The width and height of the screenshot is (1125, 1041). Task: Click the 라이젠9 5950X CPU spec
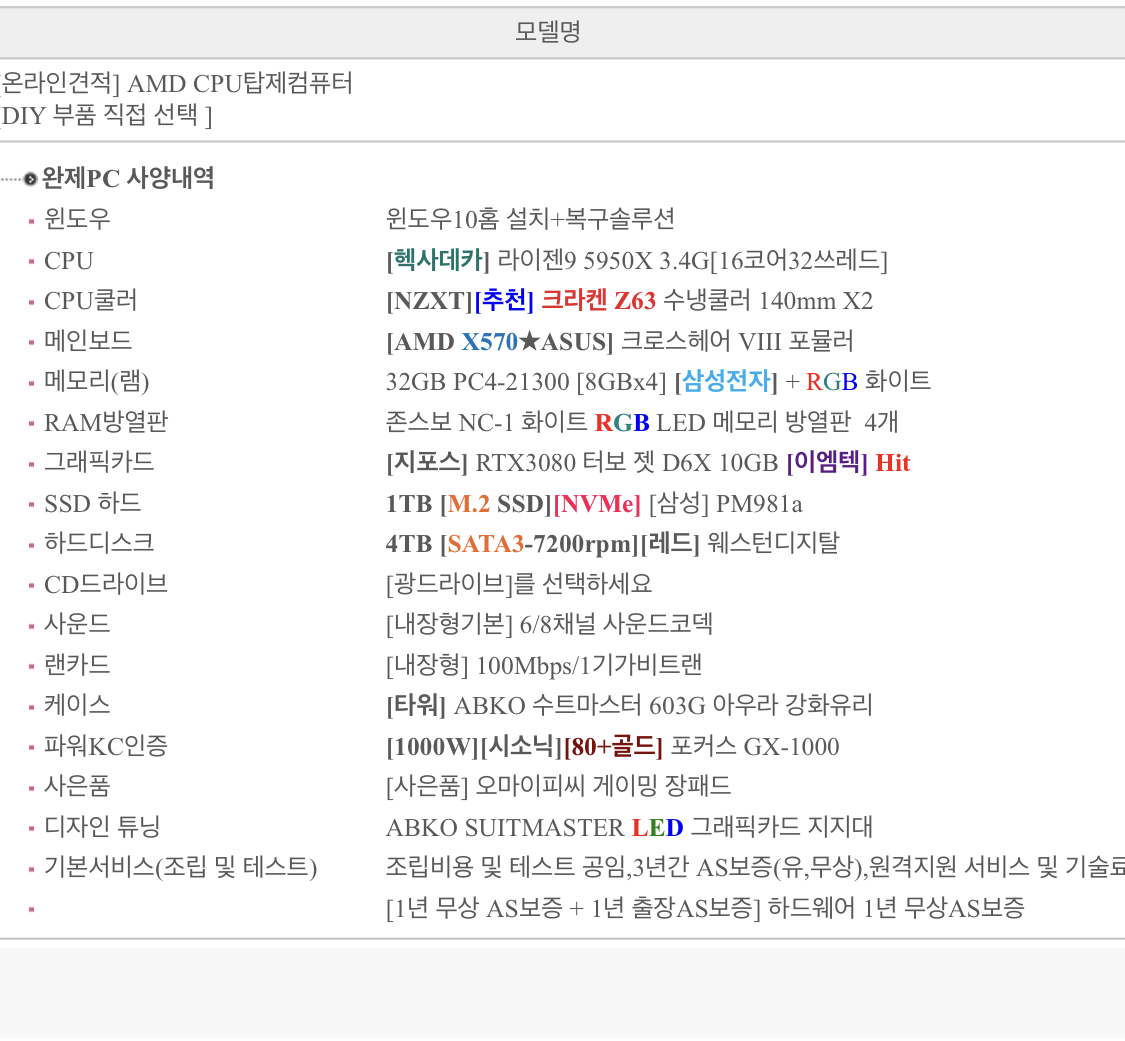coord(636,260)
